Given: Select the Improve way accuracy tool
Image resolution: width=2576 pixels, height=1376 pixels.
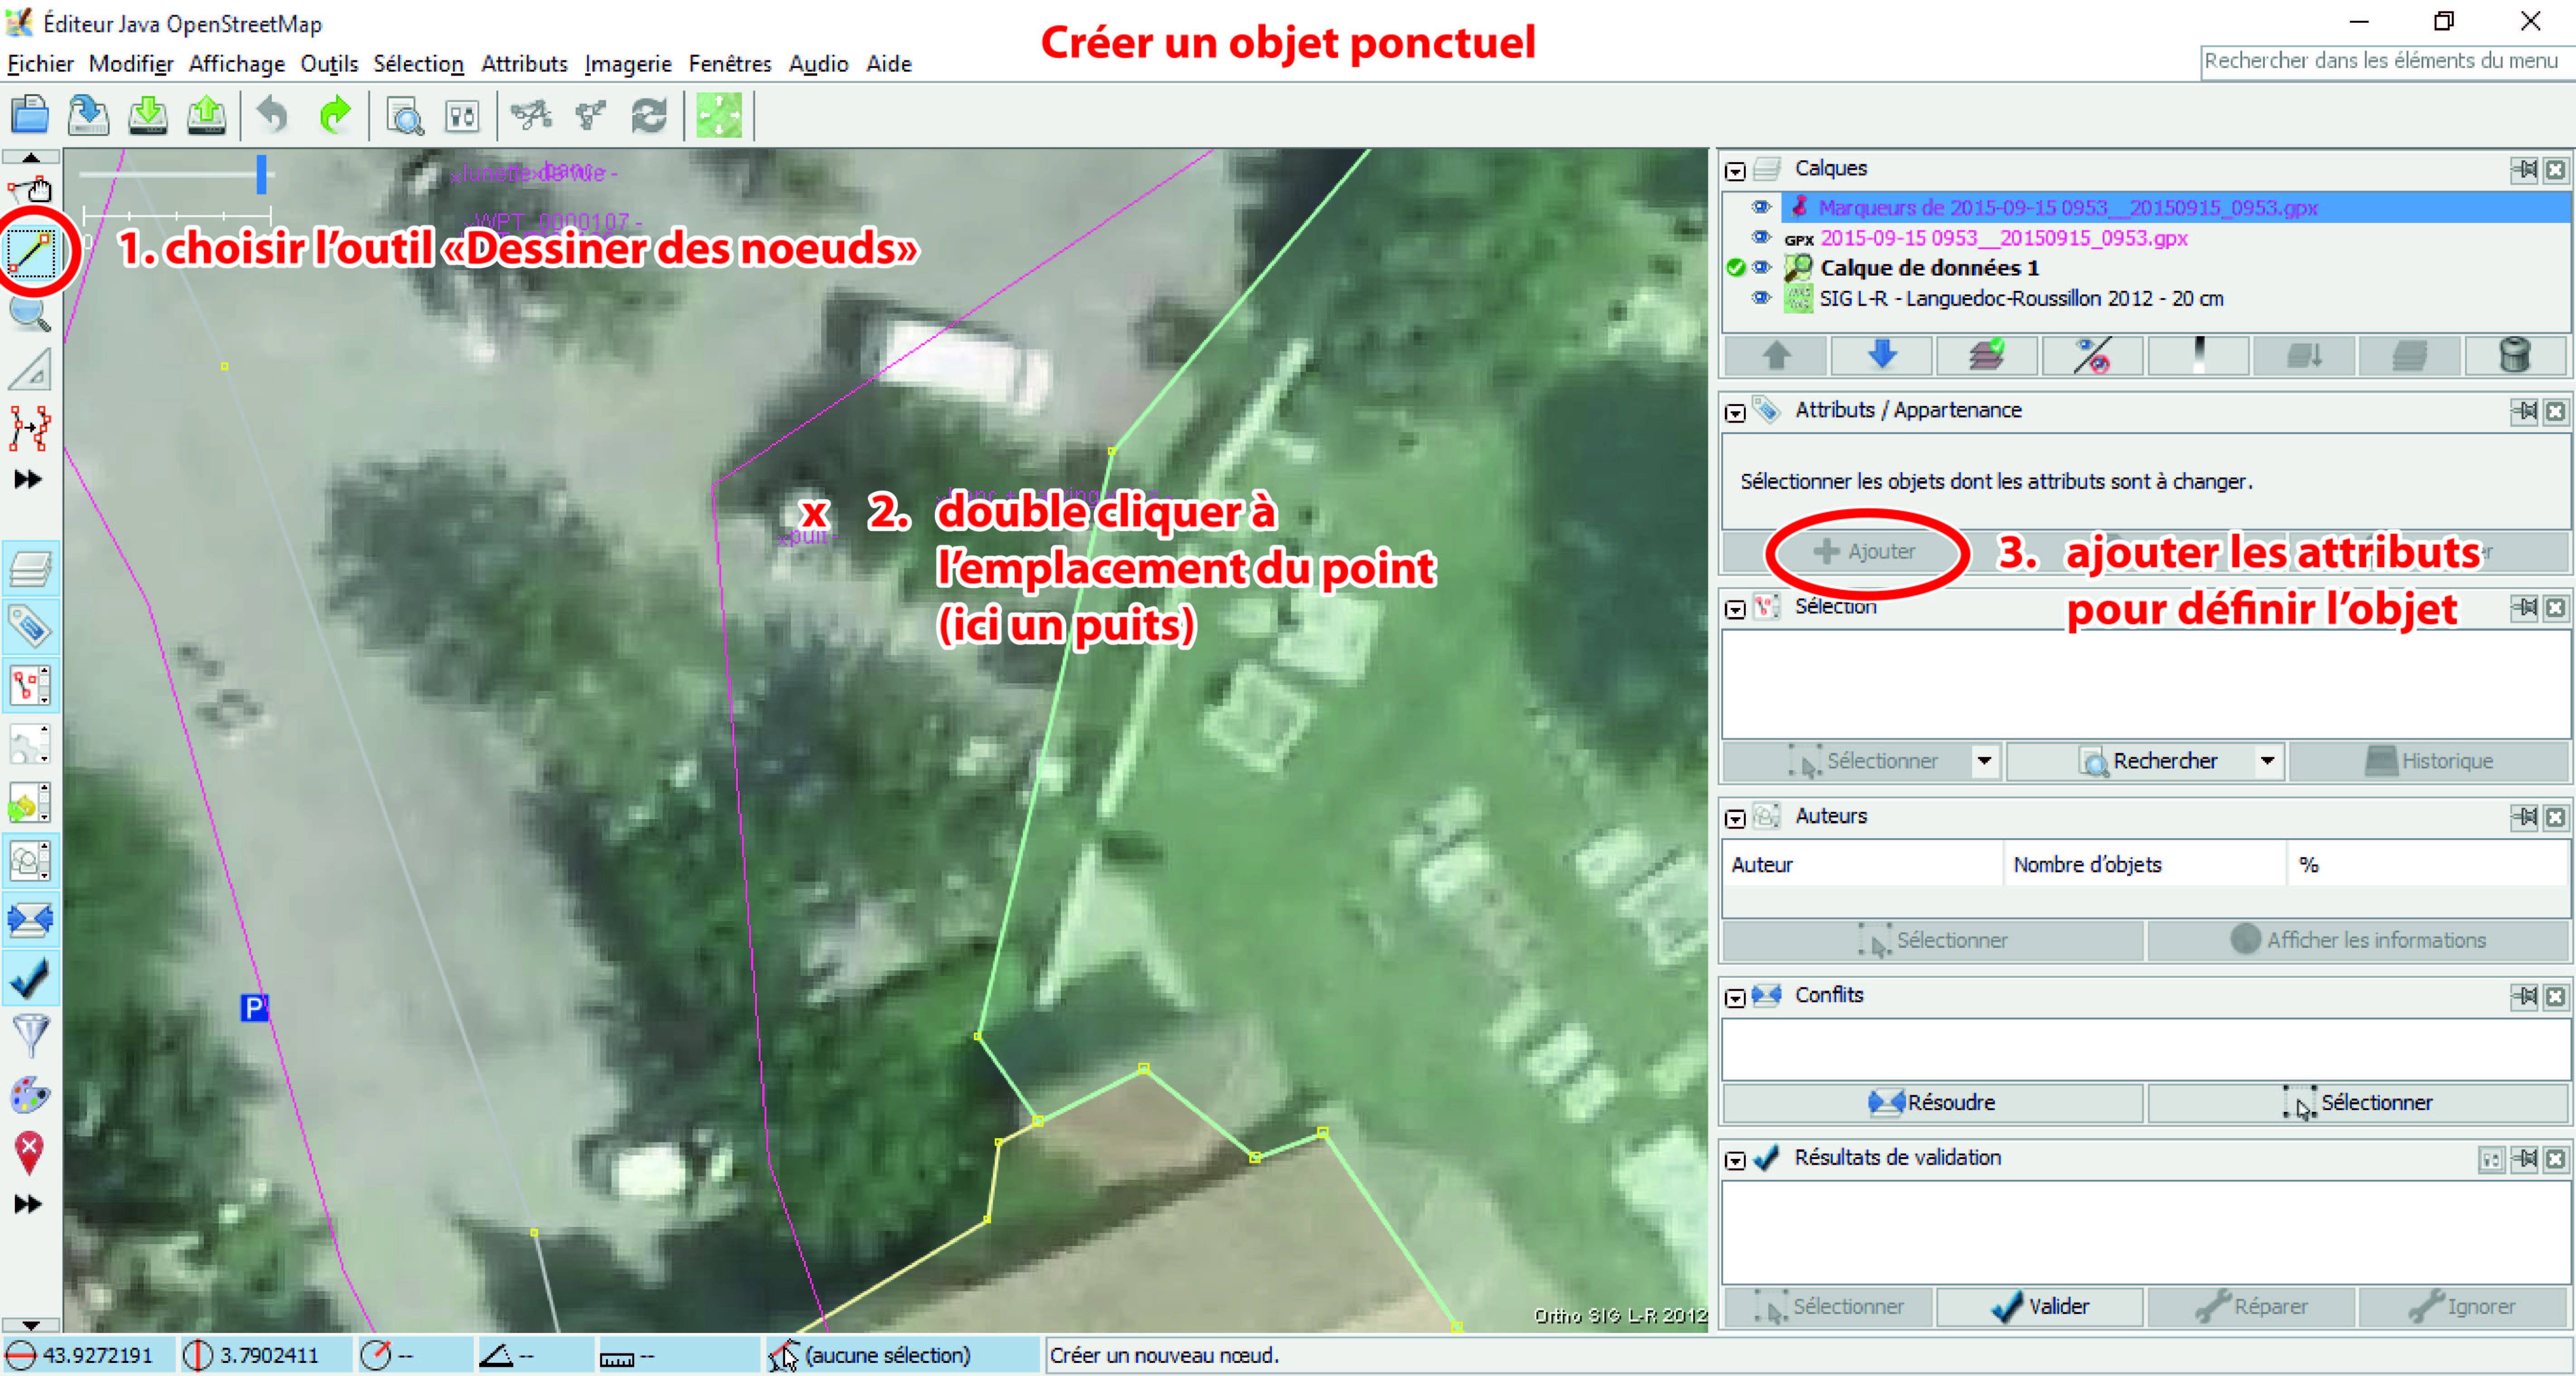Looking at the screenshot, I should tap(30, 429).
